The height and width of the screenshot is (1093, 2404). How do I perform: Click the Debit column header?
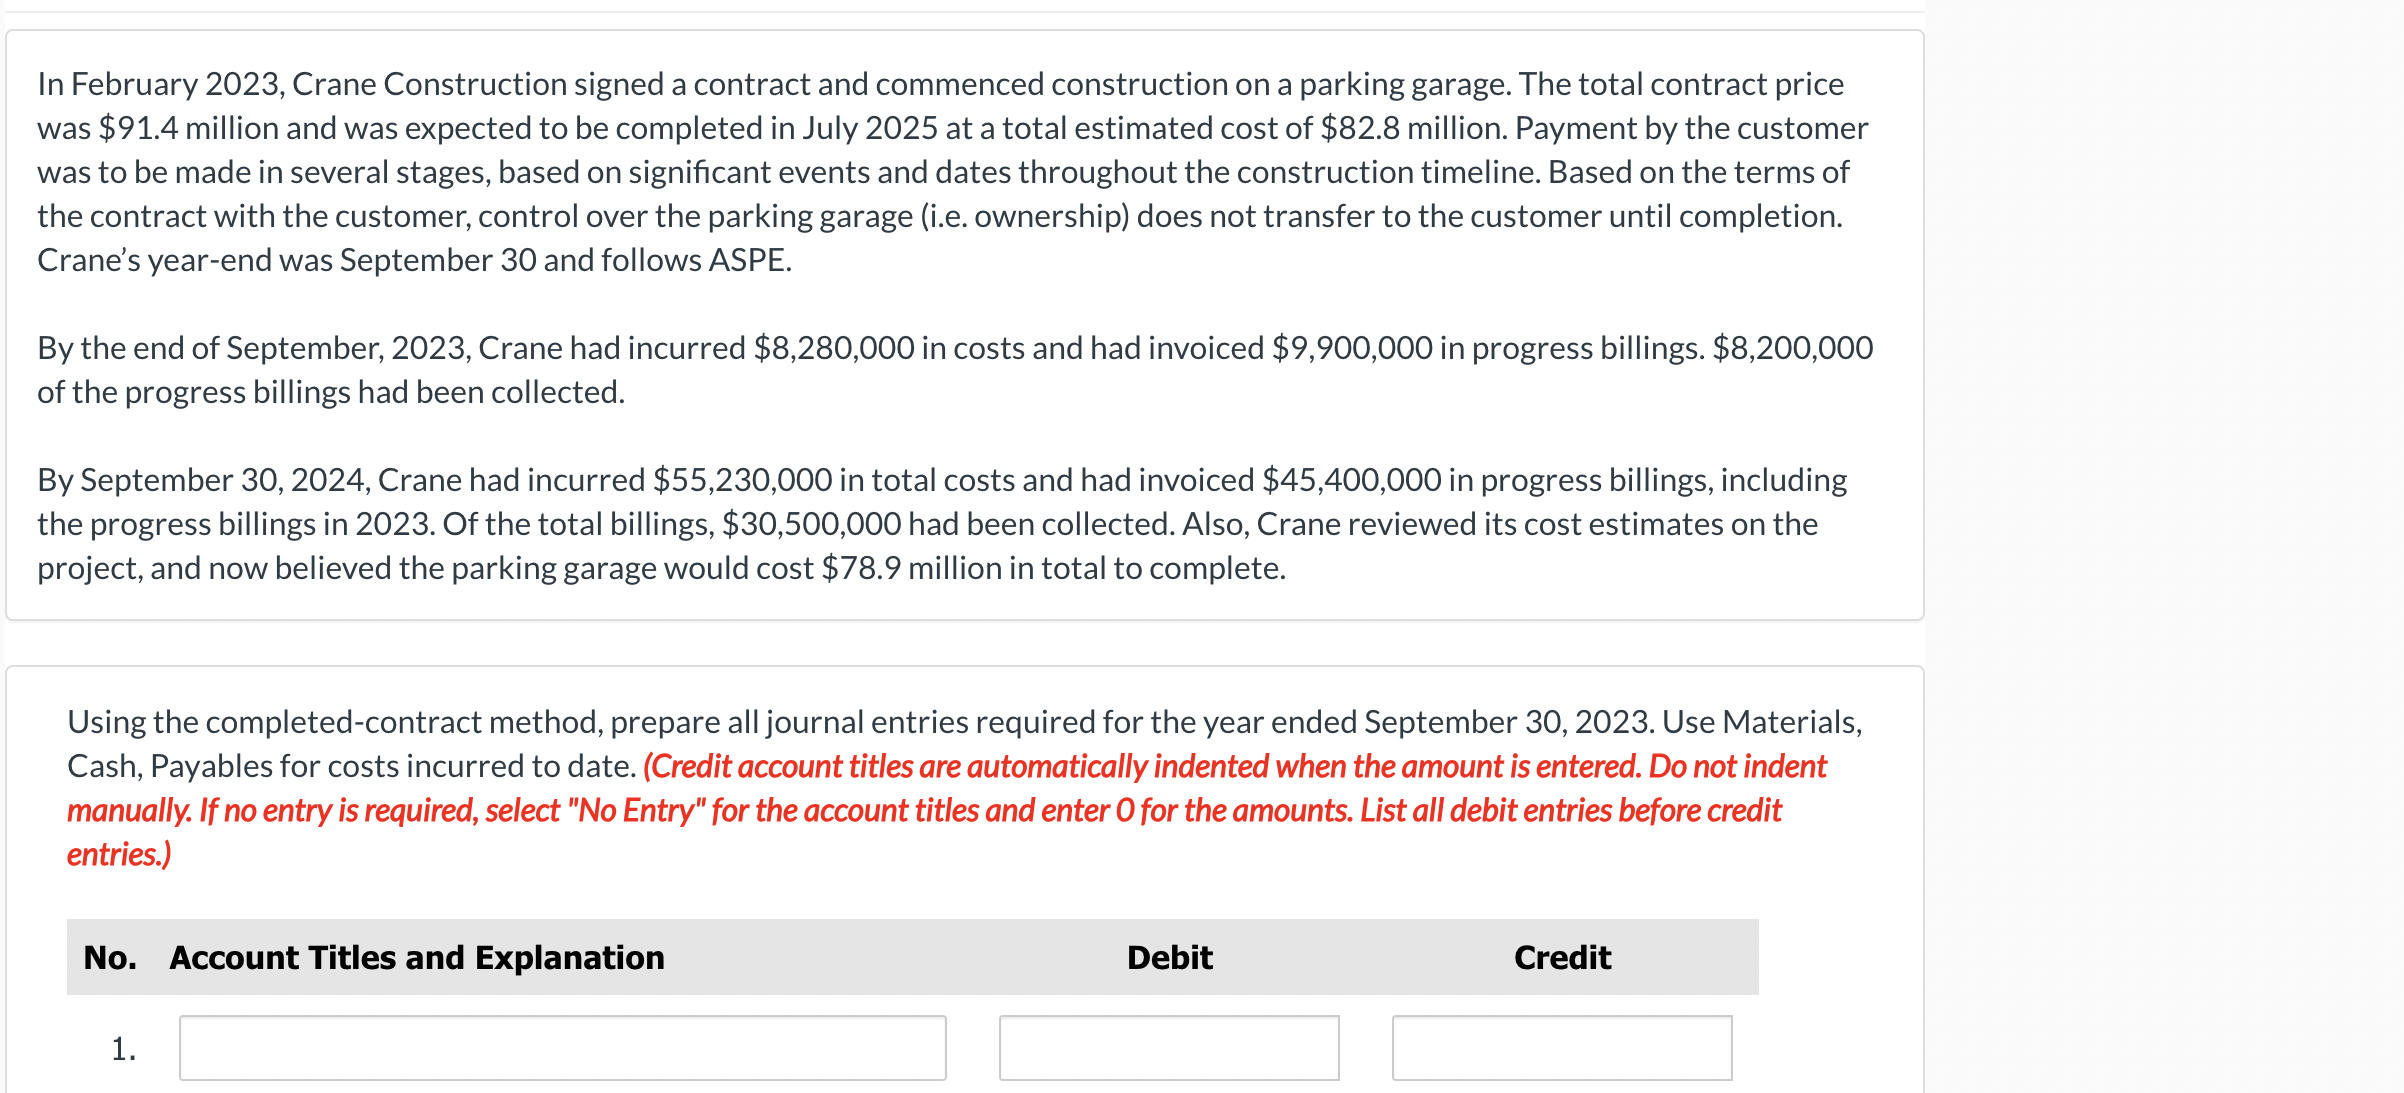pos(1169,958)
